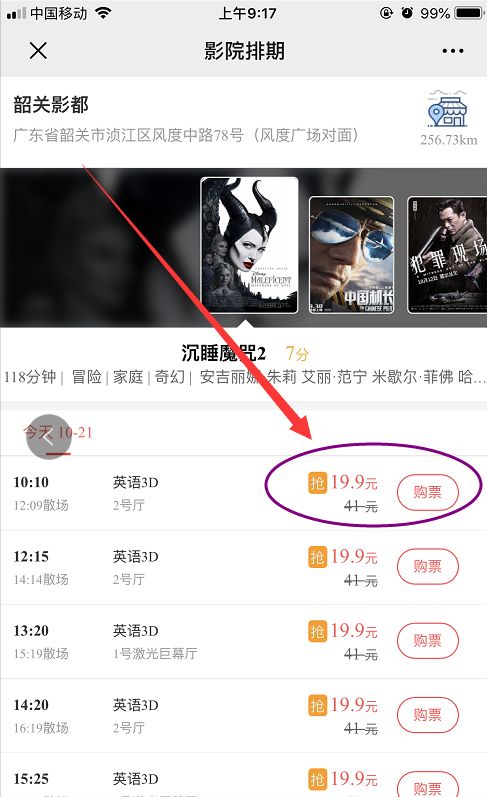The image size is (487, 797).
Task: Open the 沉睡魔咒2 movie title details
Action: [224, 353]
